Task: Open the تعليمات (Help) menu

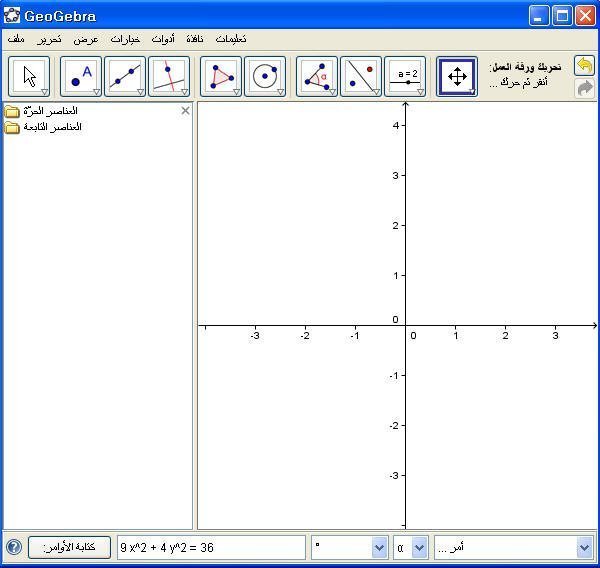Action: pos(231,39)
